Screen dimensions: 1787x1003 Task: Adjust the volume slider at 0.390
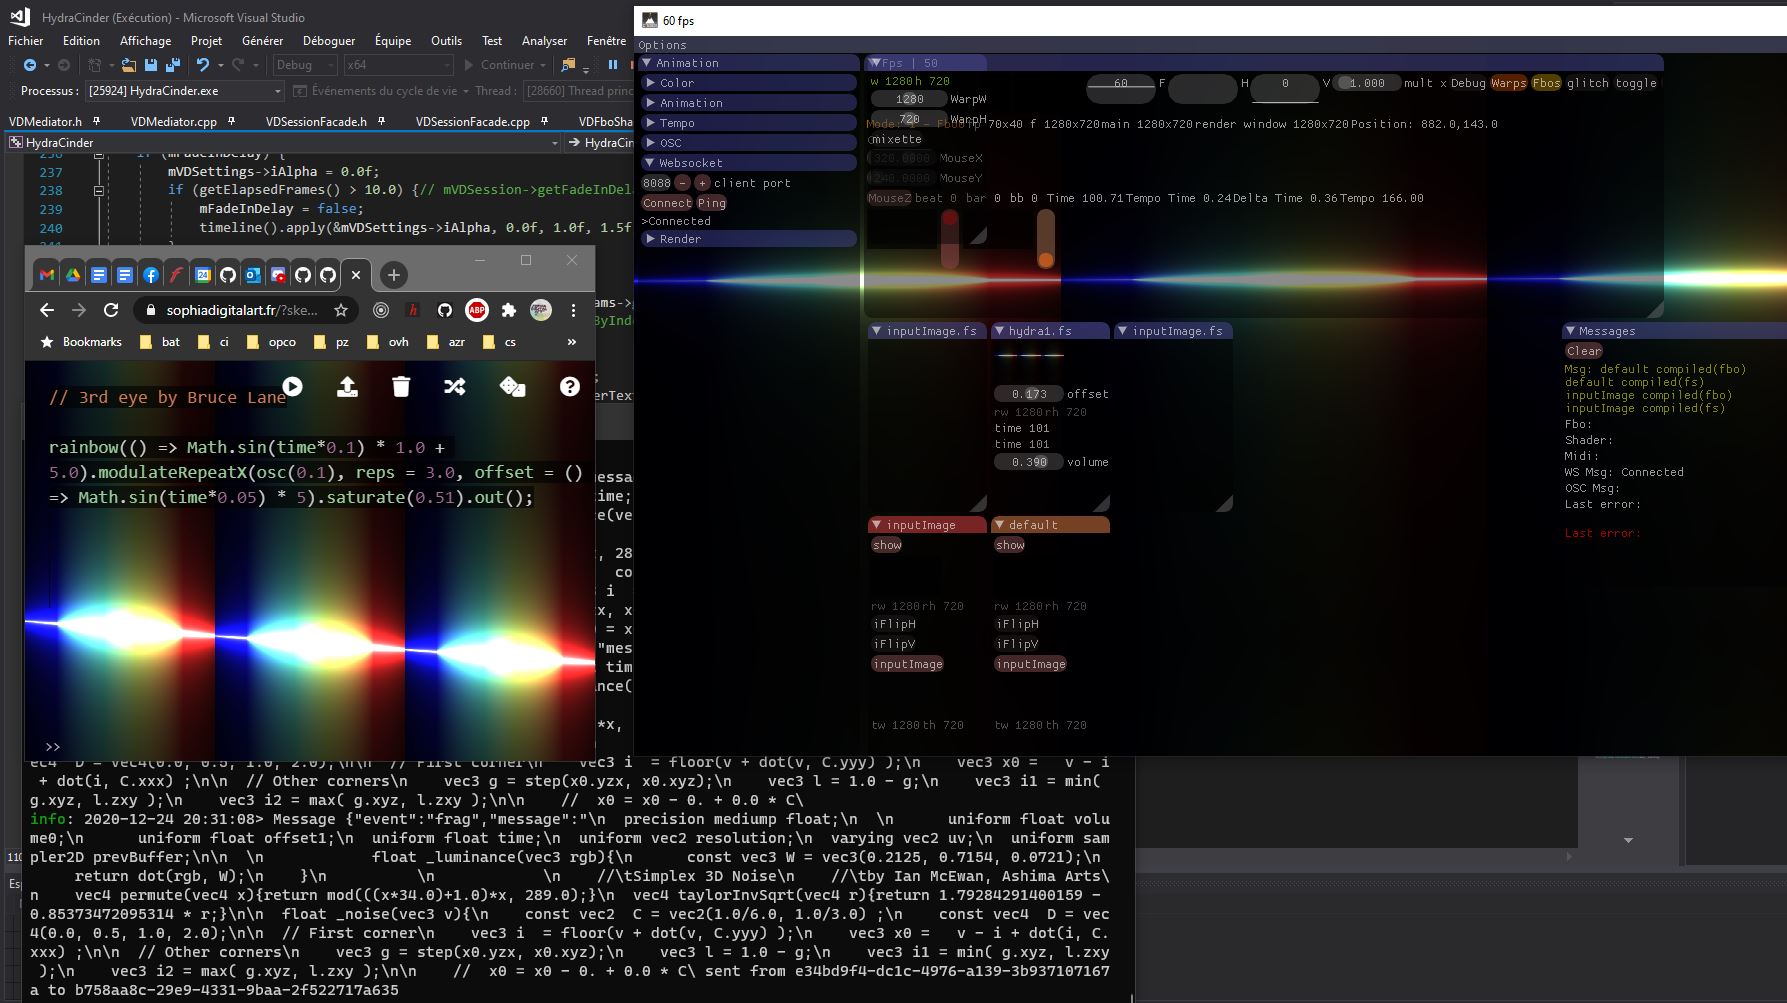1028,461
